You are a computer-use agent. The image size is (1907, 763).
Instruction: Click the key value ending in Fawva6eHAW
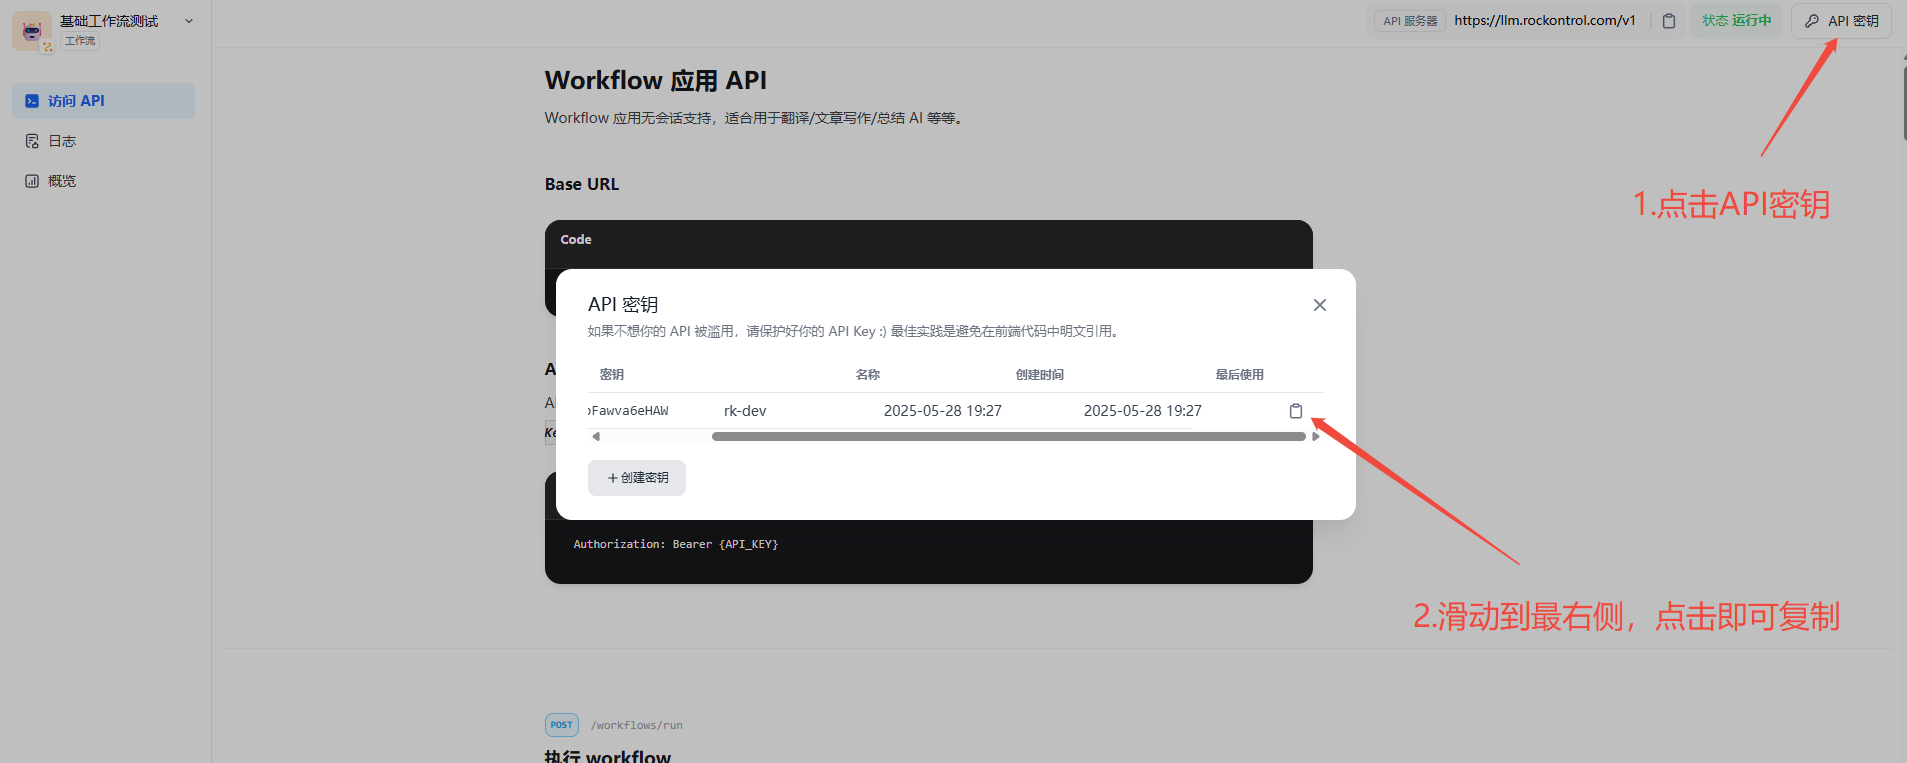tap(629, 411)
